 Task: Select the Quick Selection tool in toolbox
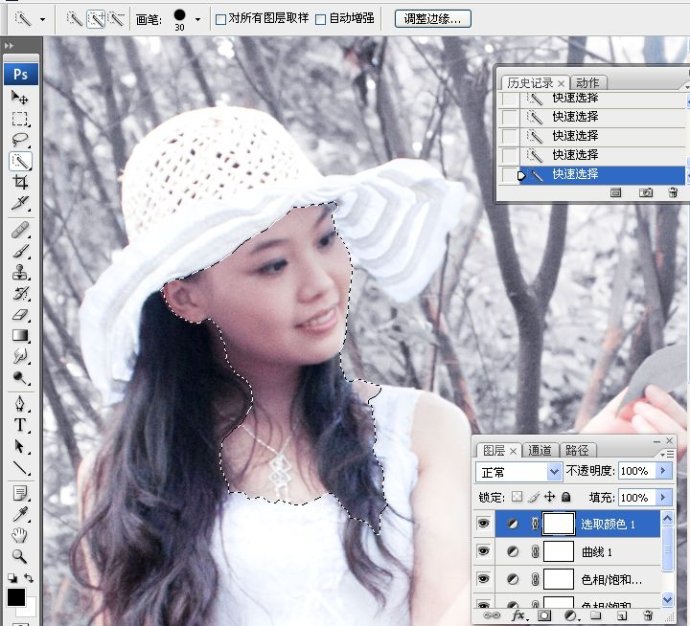20,161
